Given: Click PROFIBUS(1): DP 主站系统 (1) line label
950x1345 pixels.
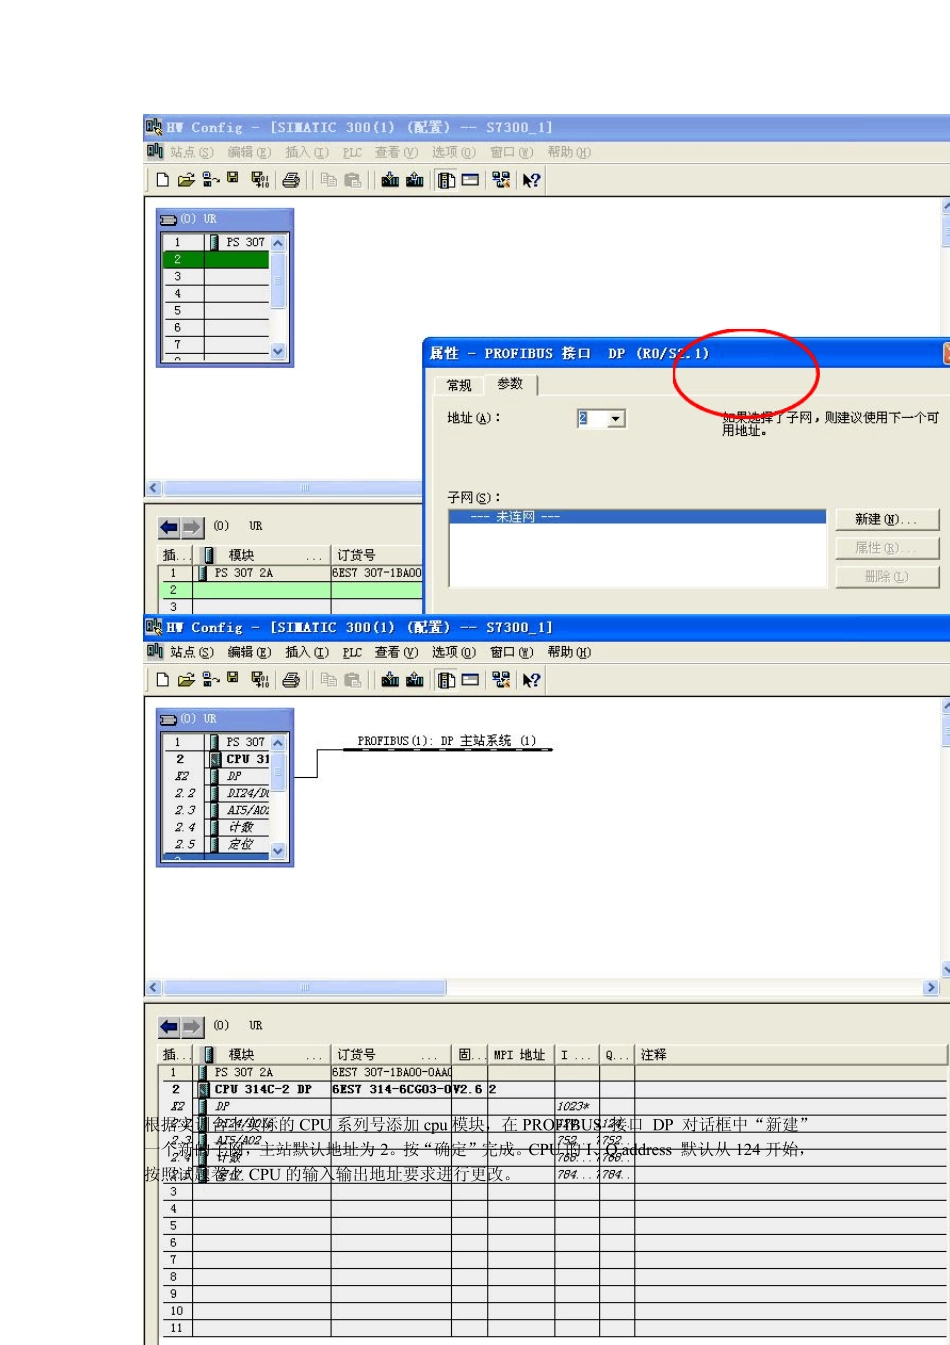Looking at the screenshot, I should [x=447, y=741].
